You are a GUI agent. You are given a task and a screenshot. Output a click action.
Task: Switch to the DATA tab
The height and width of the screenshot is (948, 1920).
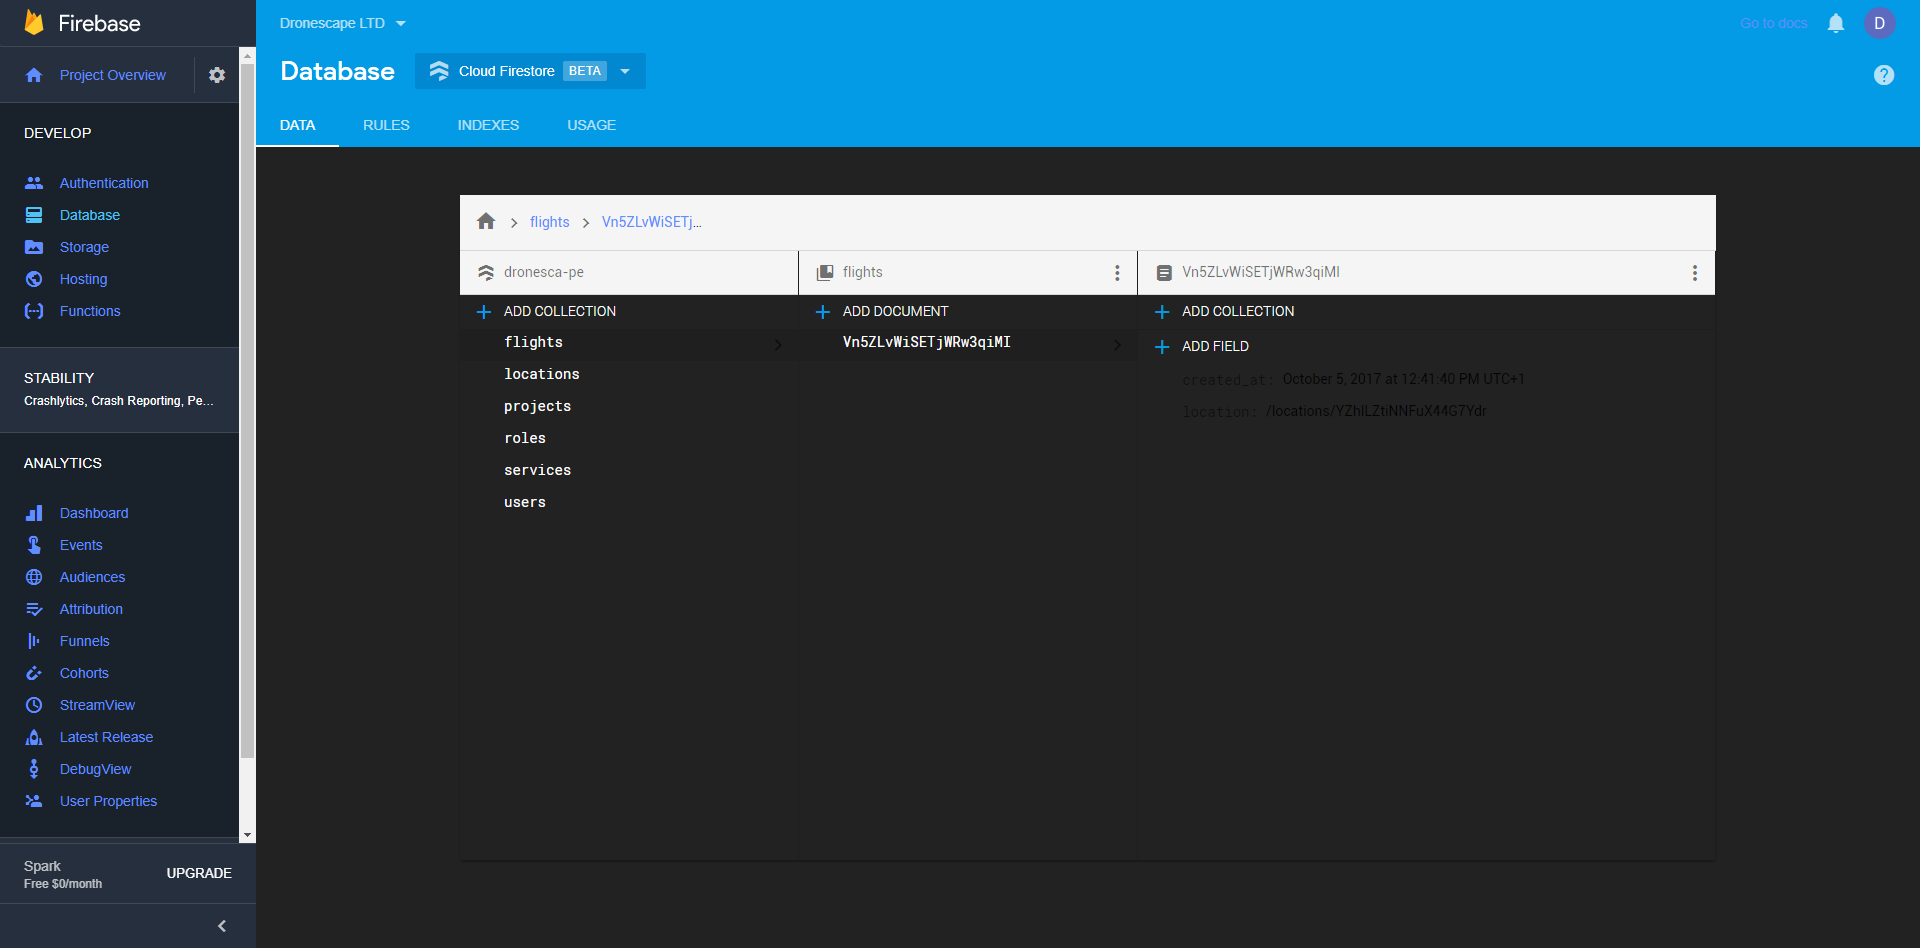(x=297, y=125)
